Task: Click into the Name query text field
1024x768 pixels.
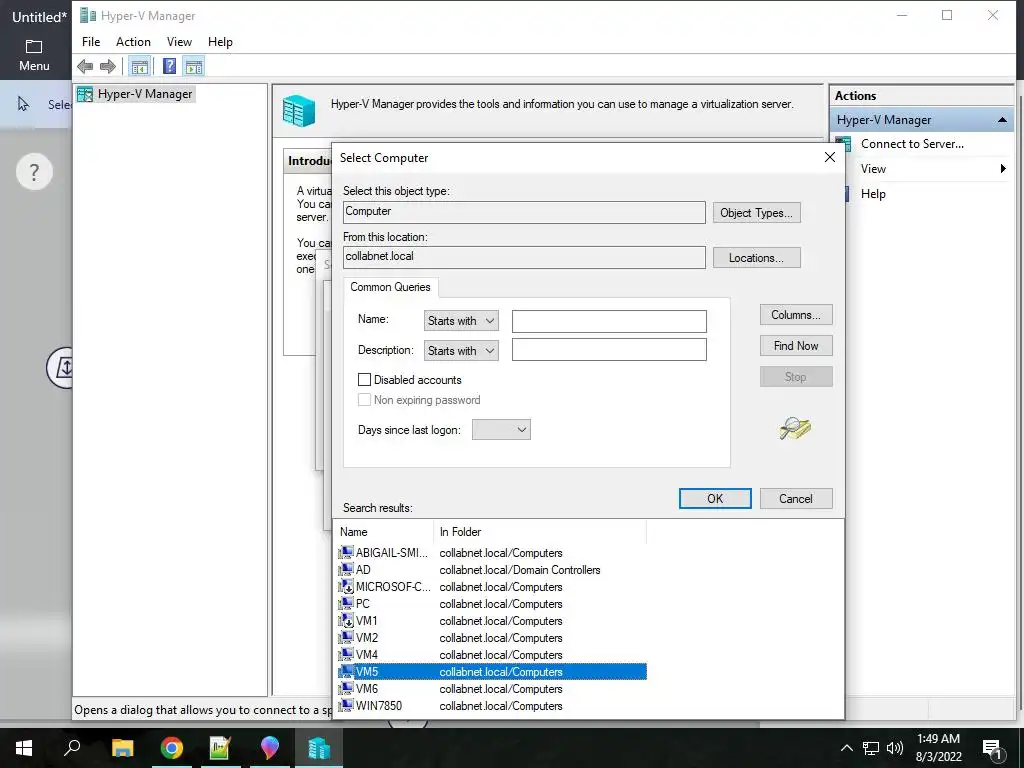Action: pos(609,321)
